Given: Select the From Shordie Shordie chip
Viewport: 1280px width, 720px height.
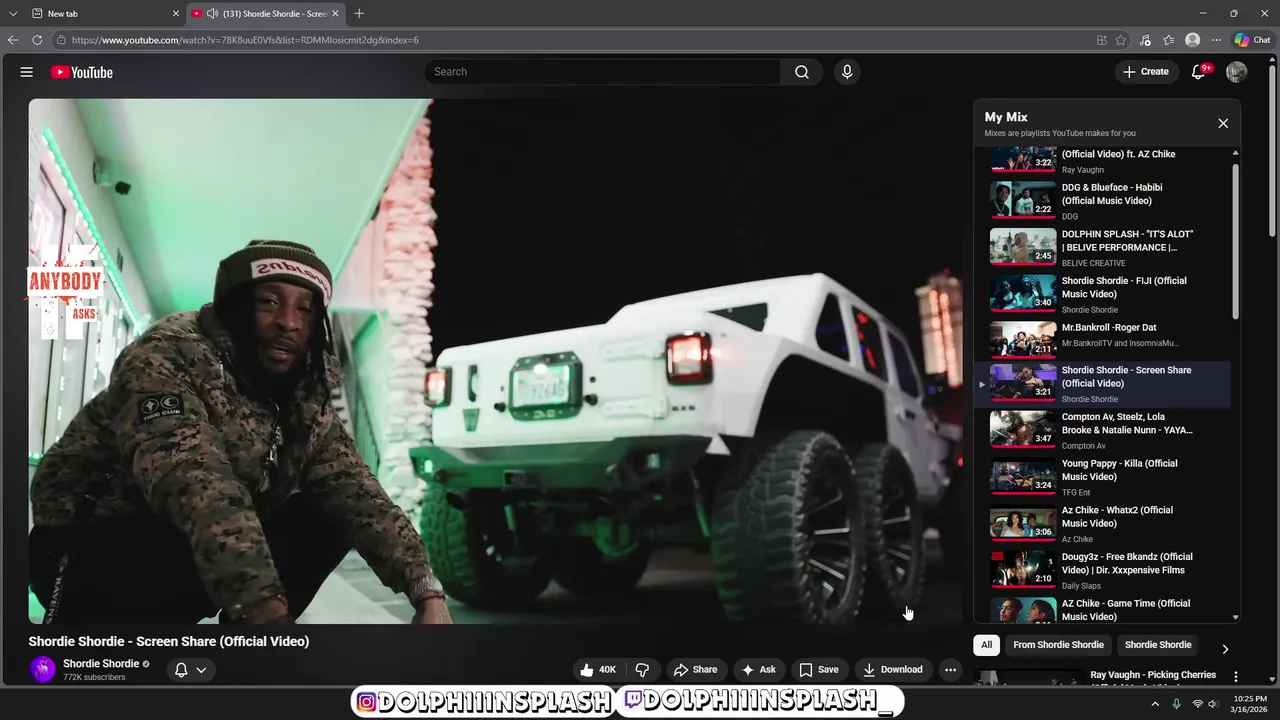Looking at the screenshot, I should [1058, 645].
